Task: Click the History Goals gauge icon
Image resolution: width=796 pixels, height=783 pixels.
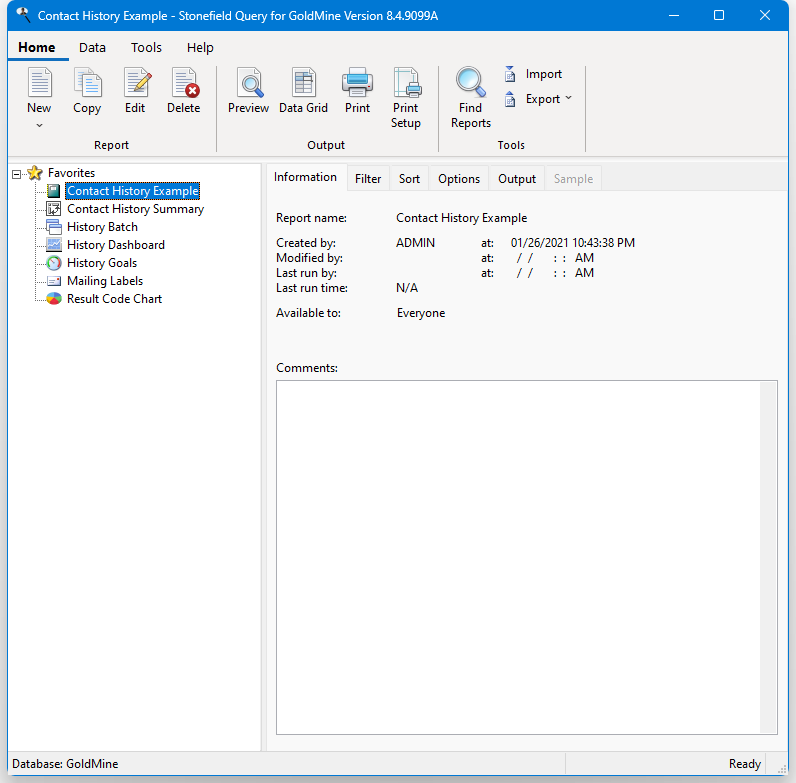Action: coord(53,263)
